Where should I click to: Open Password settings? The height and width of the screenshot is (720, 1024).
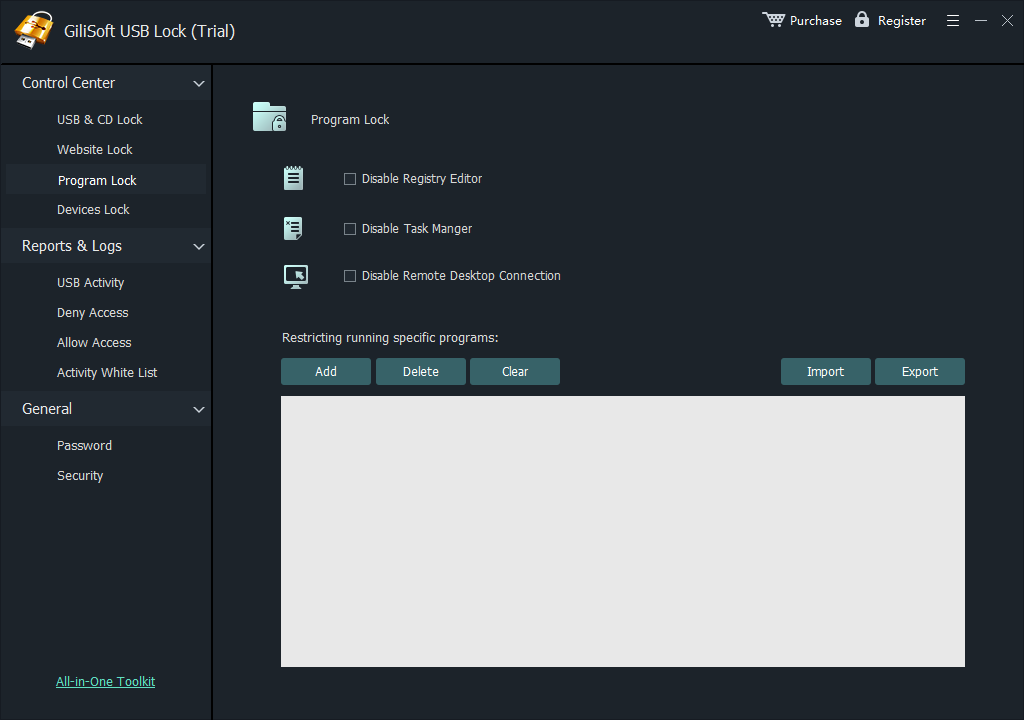pyautogui.click(x=84, y=446)
